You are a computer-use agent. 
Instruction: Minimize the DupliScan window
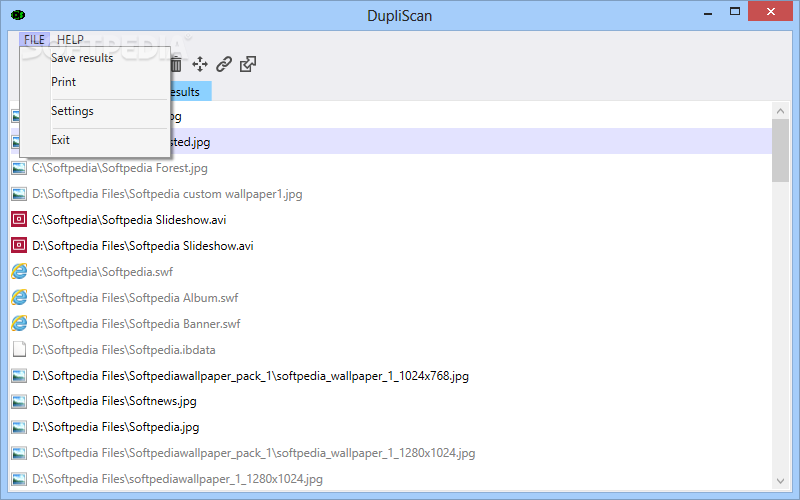(x=708, y=12)
